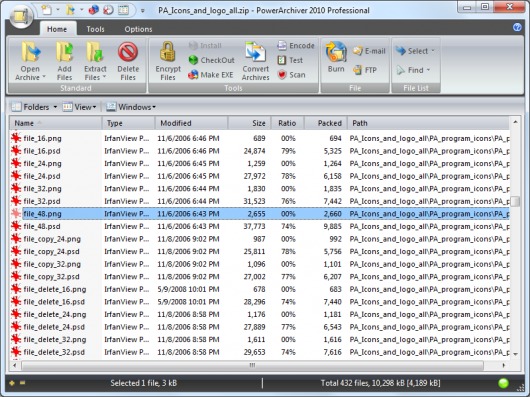Click the blue help question icon
The width and height of the screenshot is (530, 397).
coord(517,27)
